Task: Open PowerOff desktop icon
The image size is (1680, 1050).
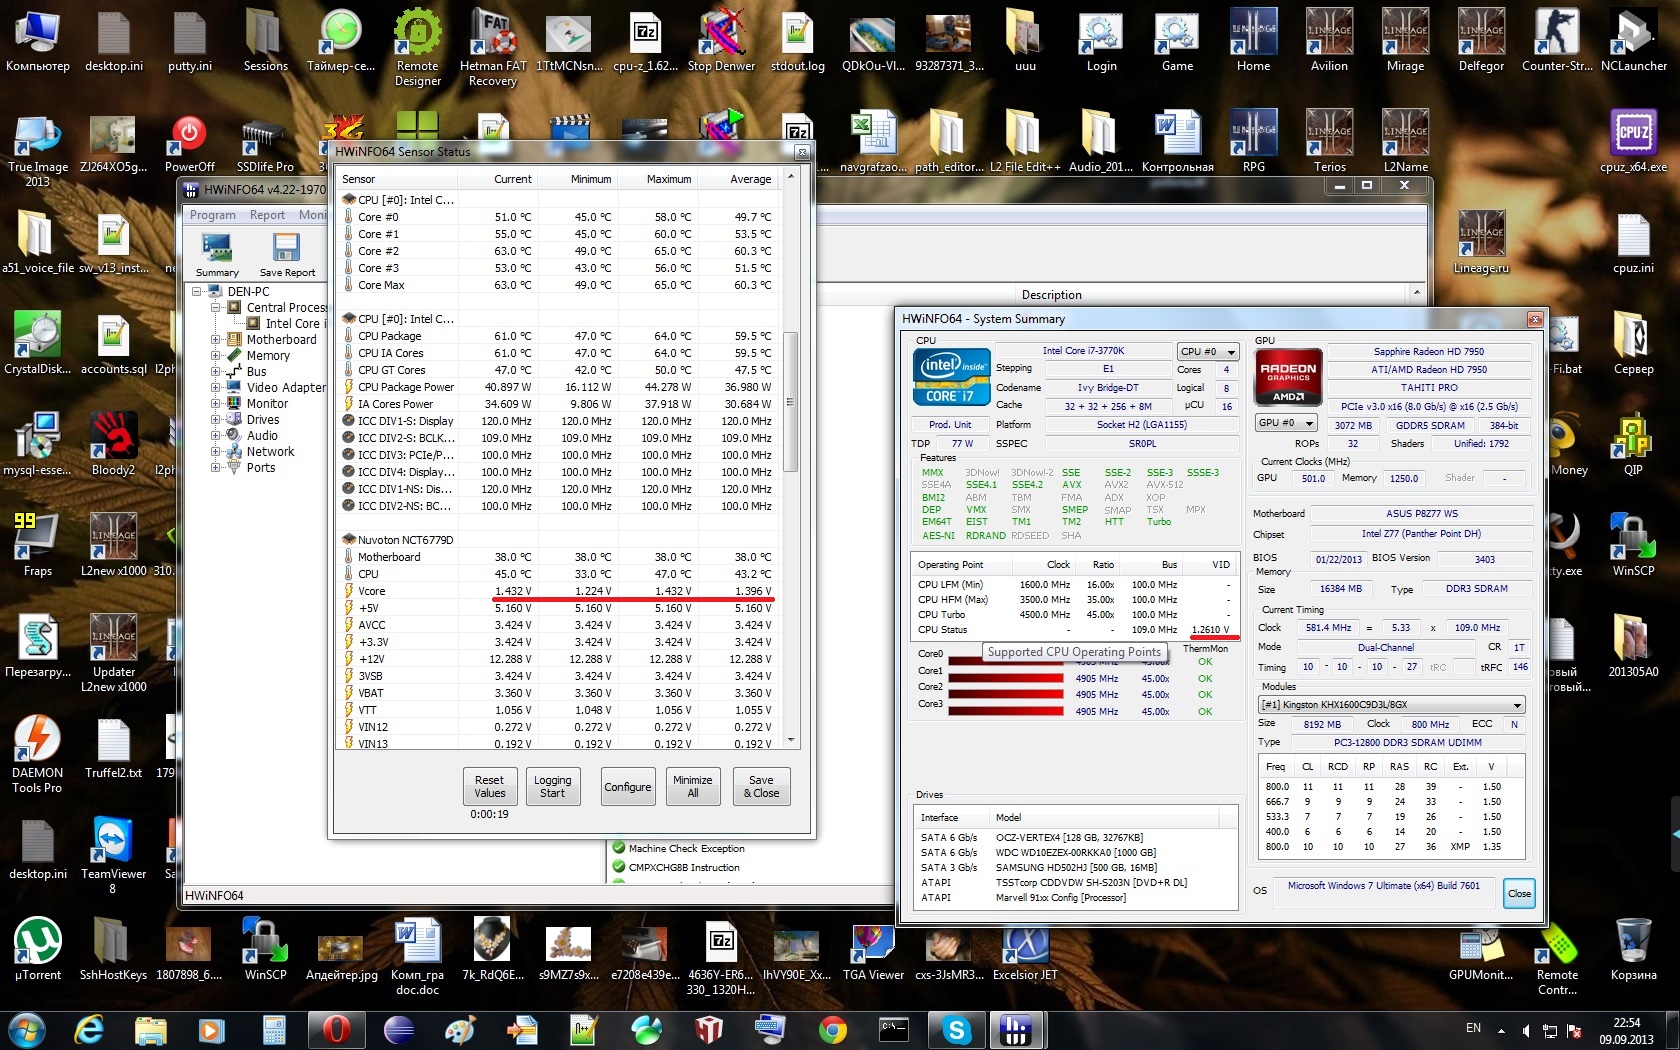Action: point(189,143)
